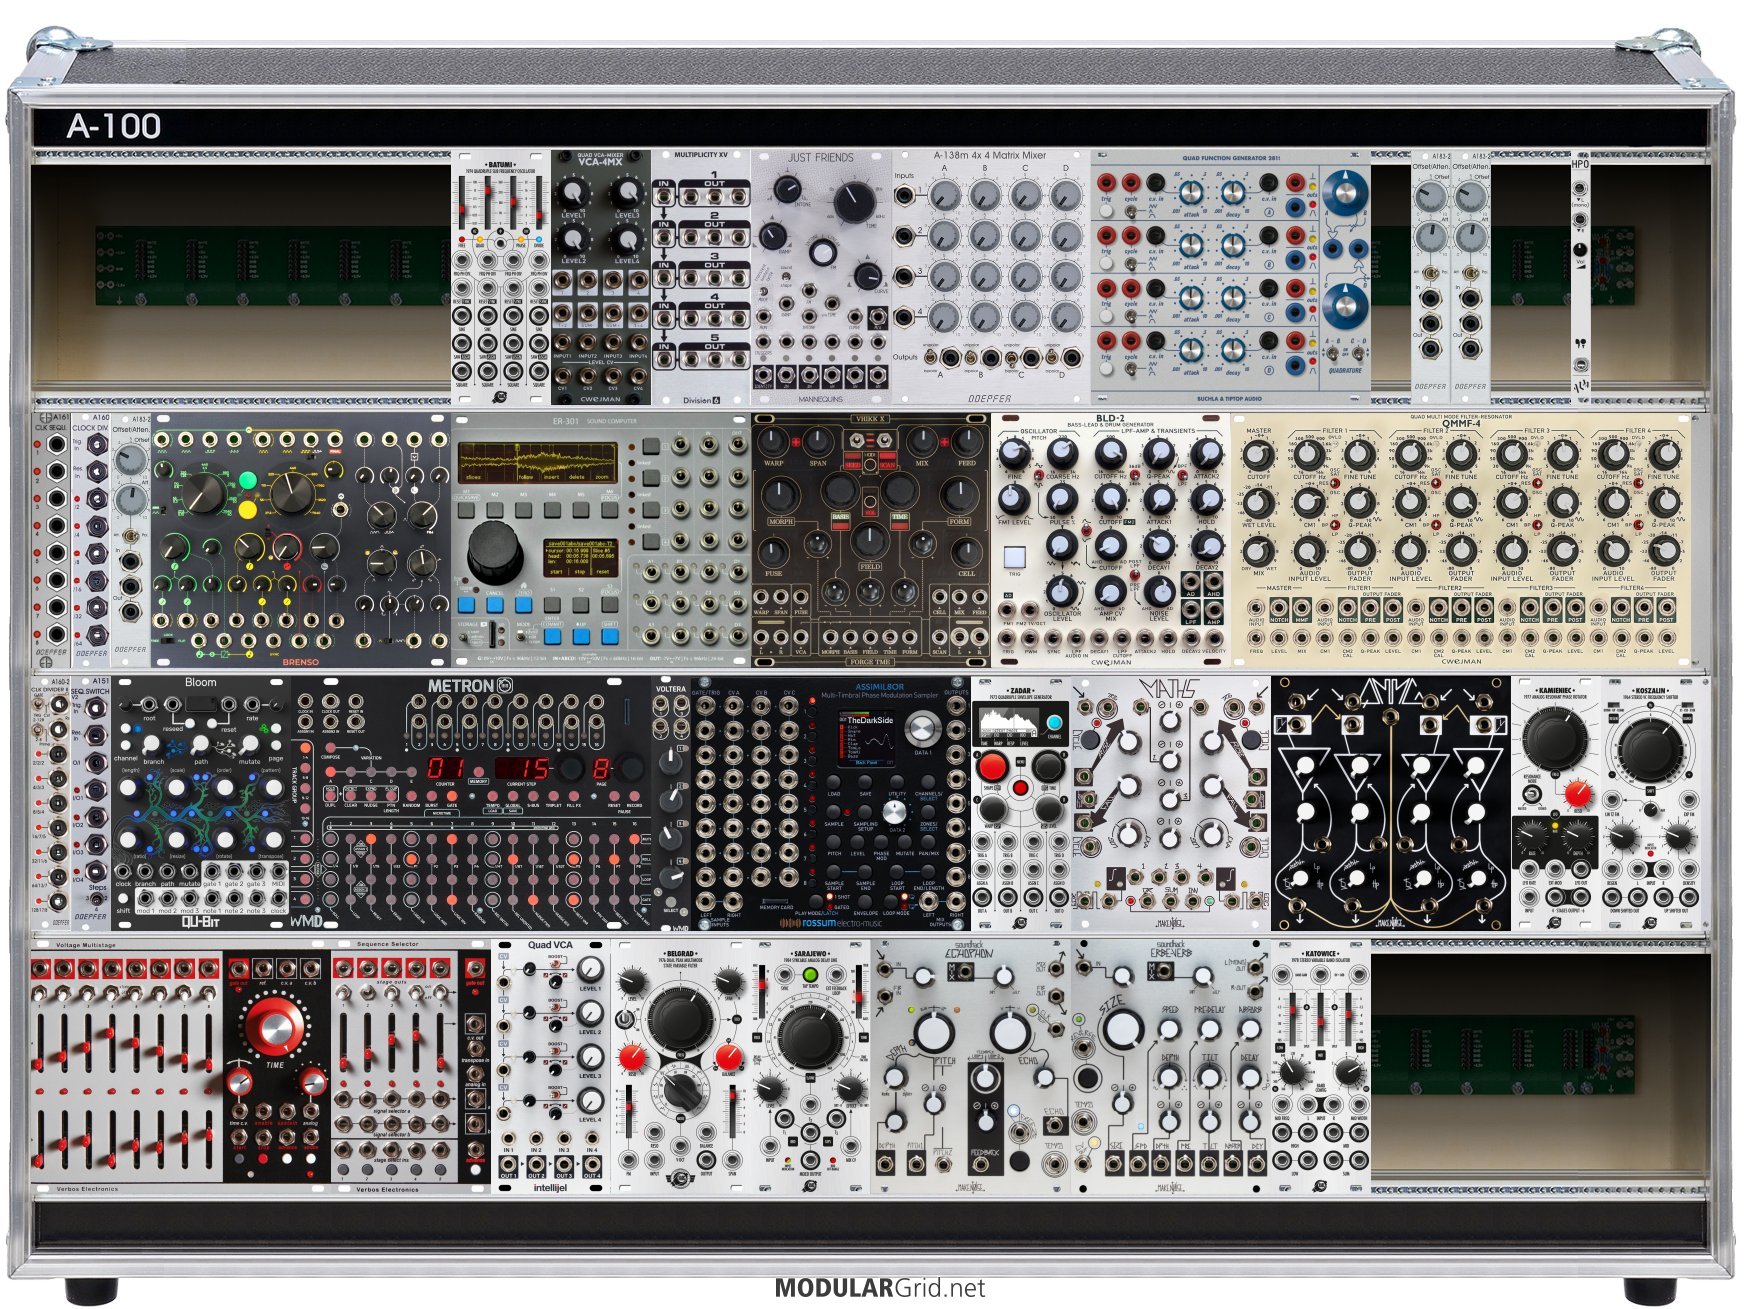Push the cyan channel button on Zadar

click(x=1054, y=723)
